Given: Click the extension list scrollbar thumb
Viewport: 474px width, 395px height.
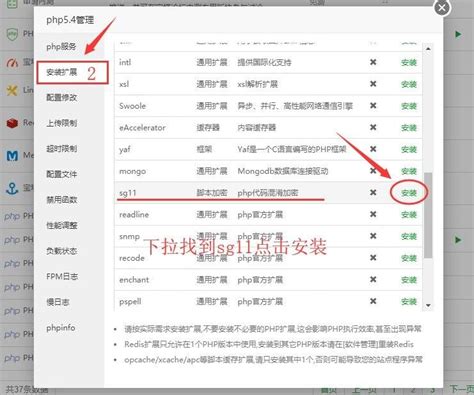Looking at the screenshot, I should [428, 215].
